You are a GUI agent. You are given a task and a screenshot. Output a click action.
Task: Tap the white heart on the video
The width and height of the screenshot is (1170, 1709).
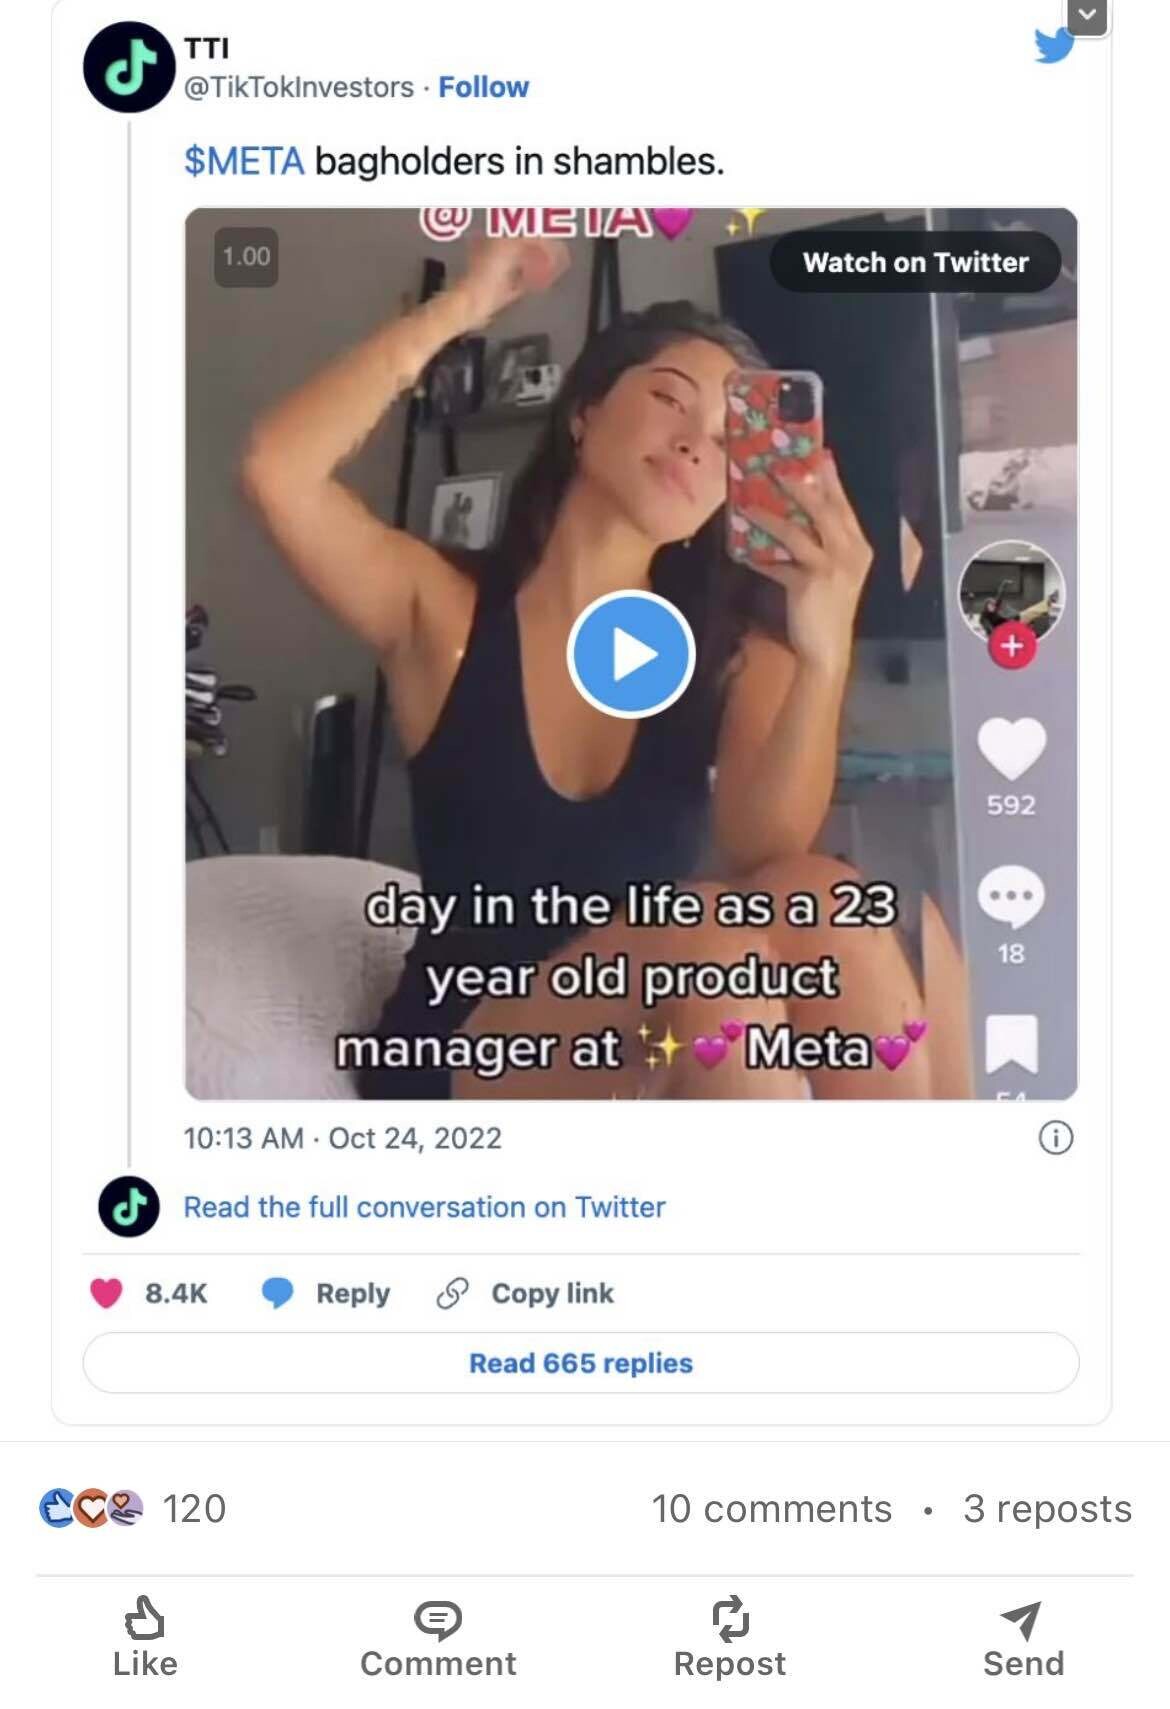1011,748
